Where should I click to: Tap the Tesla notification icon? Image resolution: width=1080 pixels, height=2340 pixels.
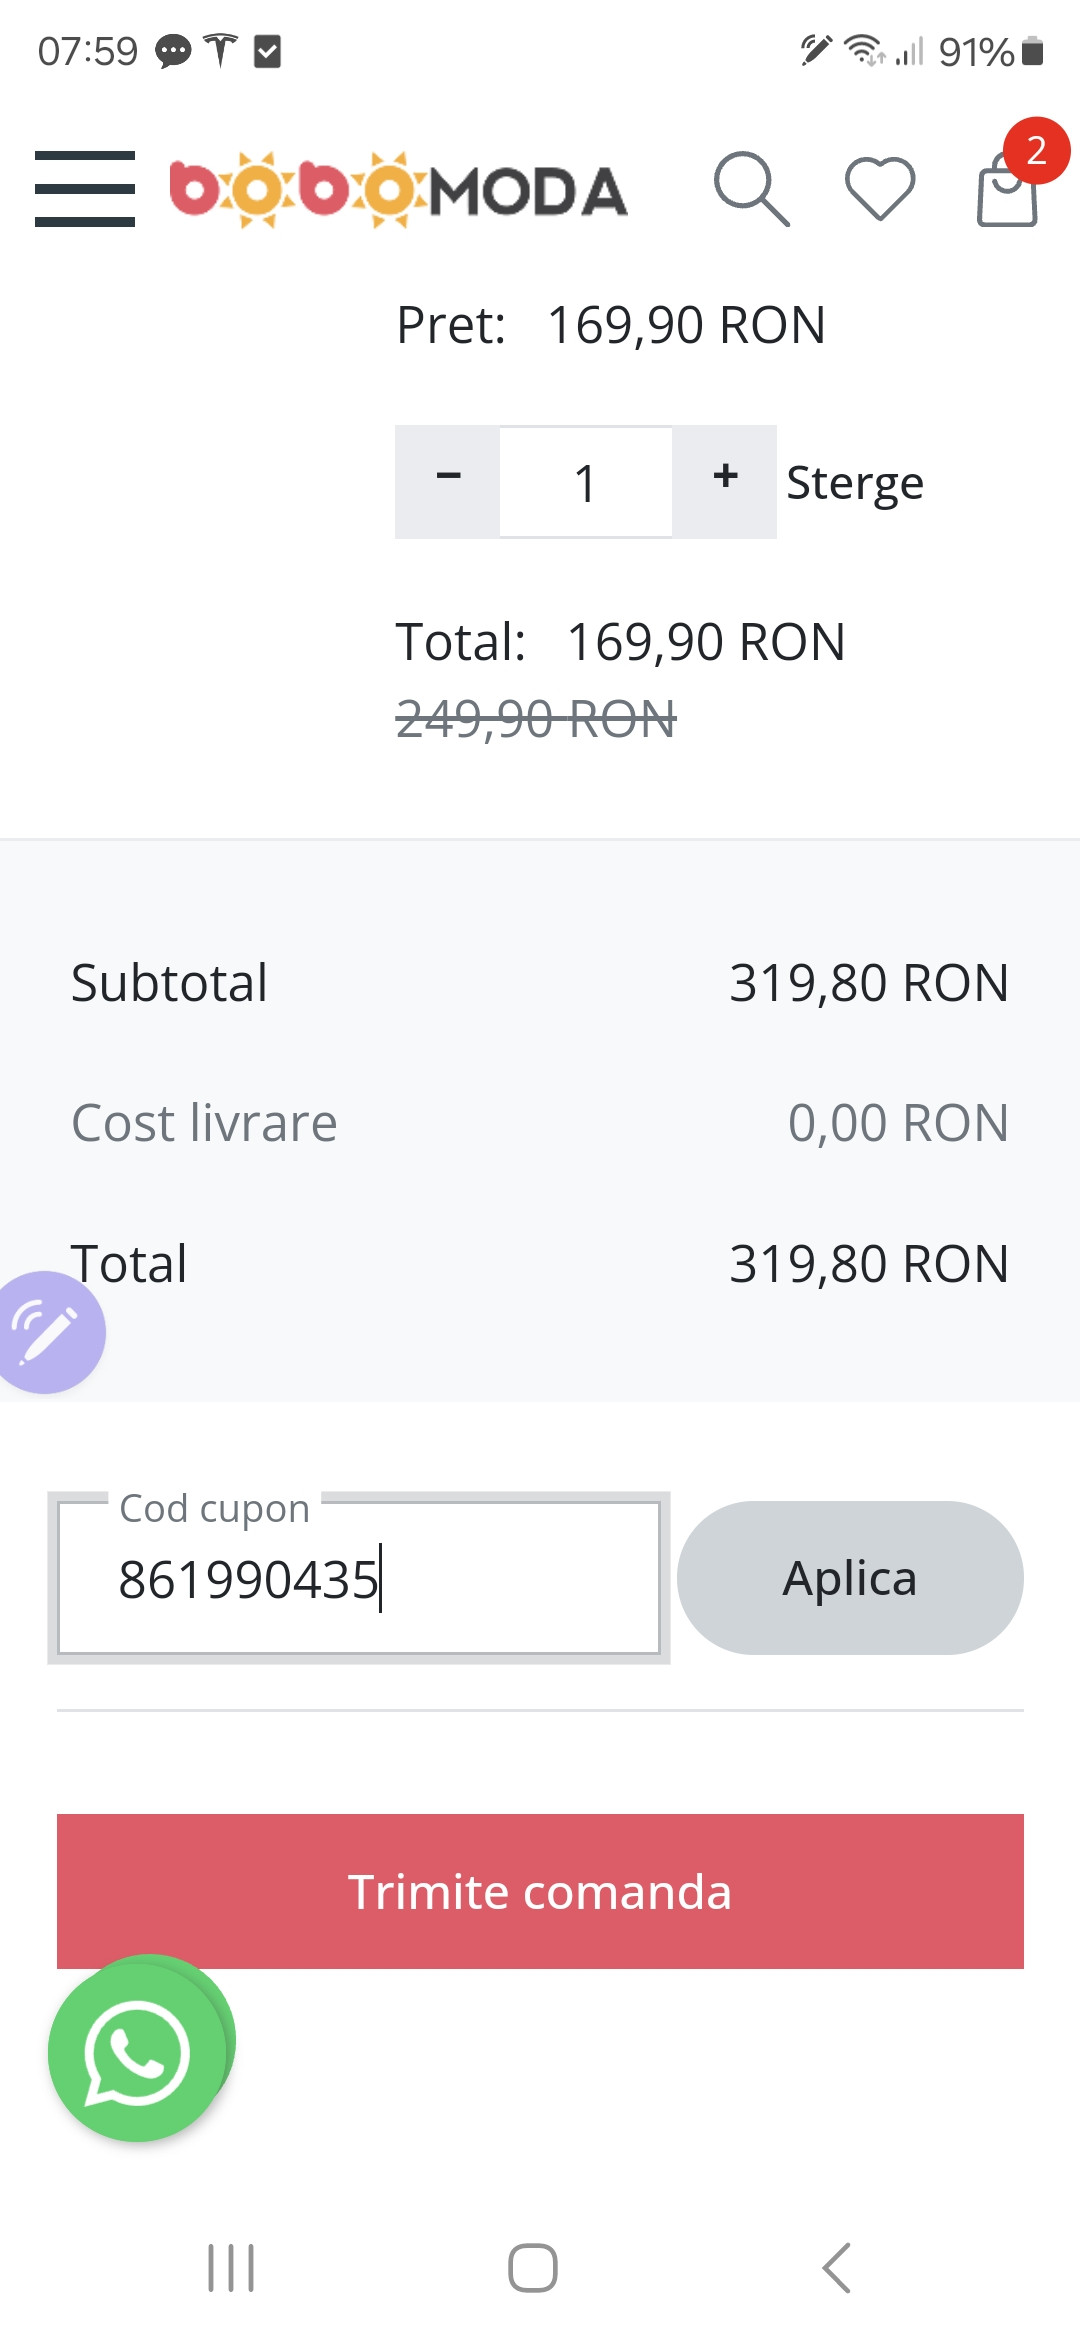[220, 50]
